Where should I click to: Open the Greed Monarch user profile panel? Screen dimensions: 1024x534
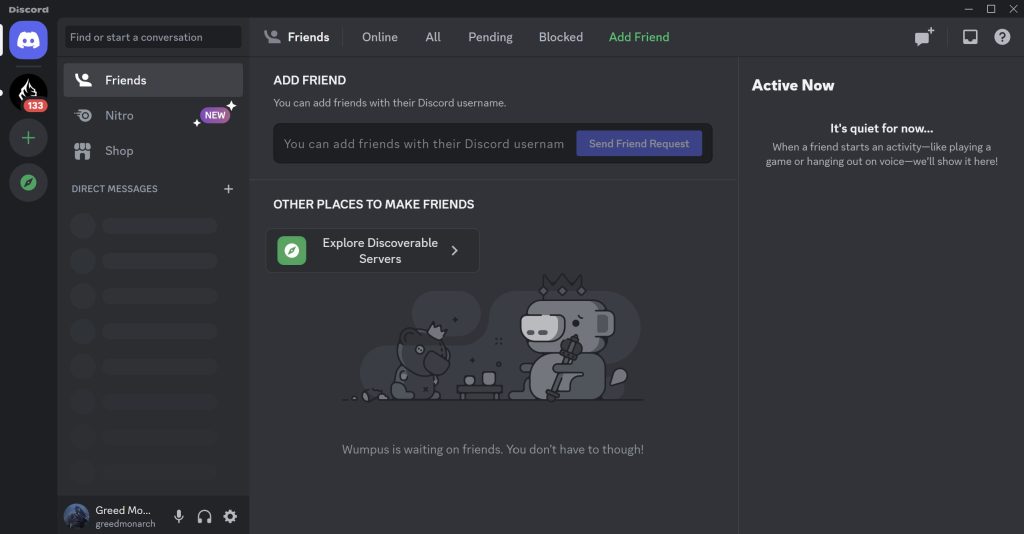112,516
